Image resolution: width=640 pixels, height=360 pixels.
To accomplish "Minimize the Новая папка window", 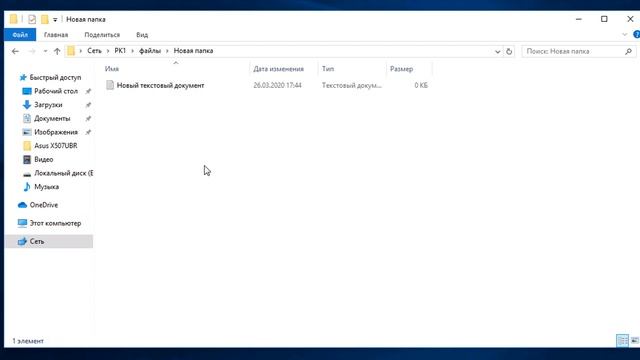I will pyautogui.click(x=579, y=19).
